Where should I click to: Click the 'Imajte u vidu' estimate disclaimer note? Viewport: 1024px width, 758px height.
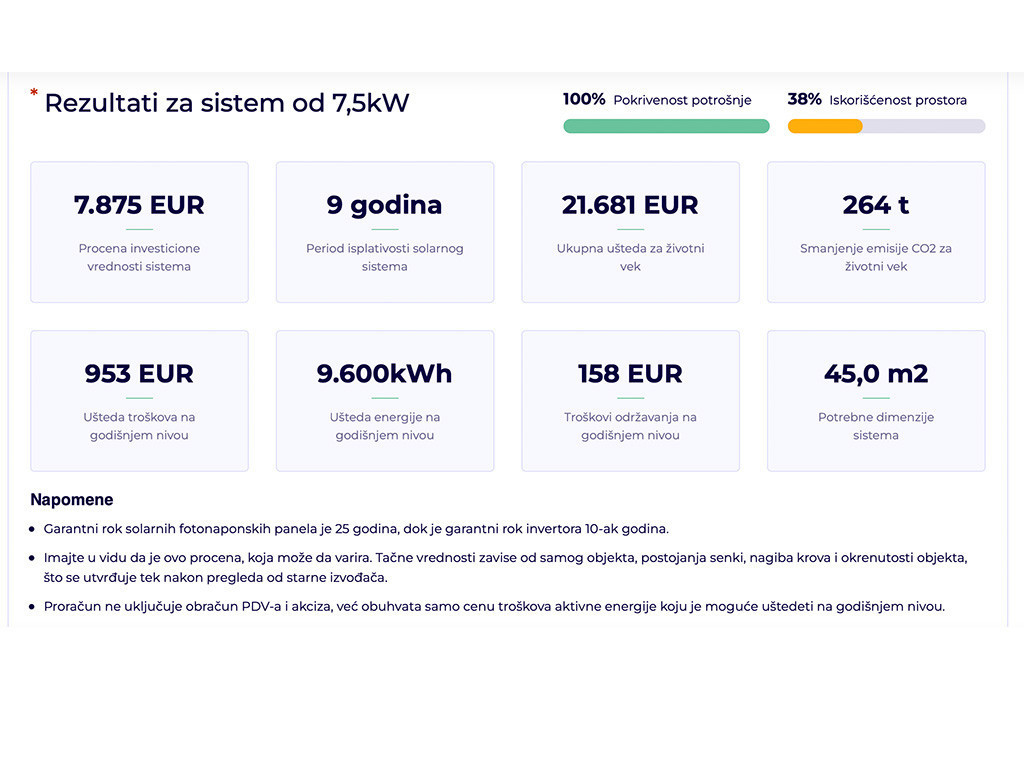(505, 567)
